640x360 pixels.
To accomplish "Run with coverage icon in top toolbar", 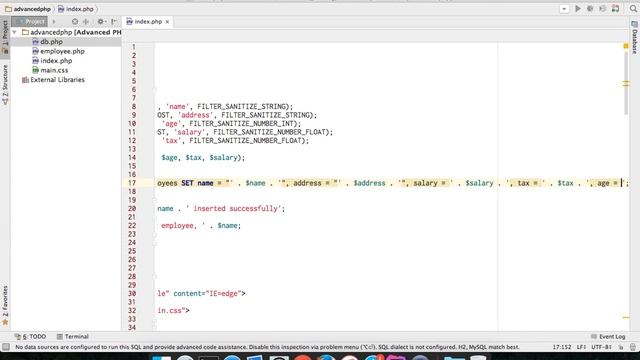I will (602, 9).
